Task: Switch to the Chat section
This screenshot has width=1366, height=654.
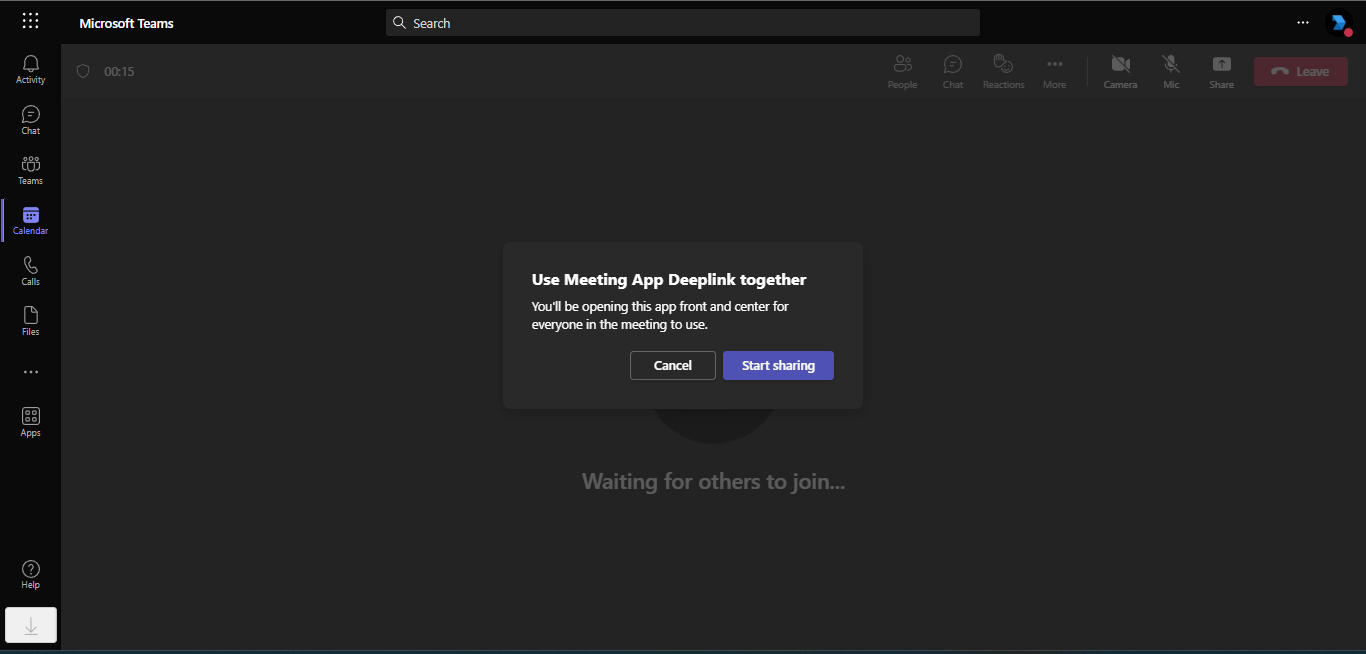Action: (30, 119)
